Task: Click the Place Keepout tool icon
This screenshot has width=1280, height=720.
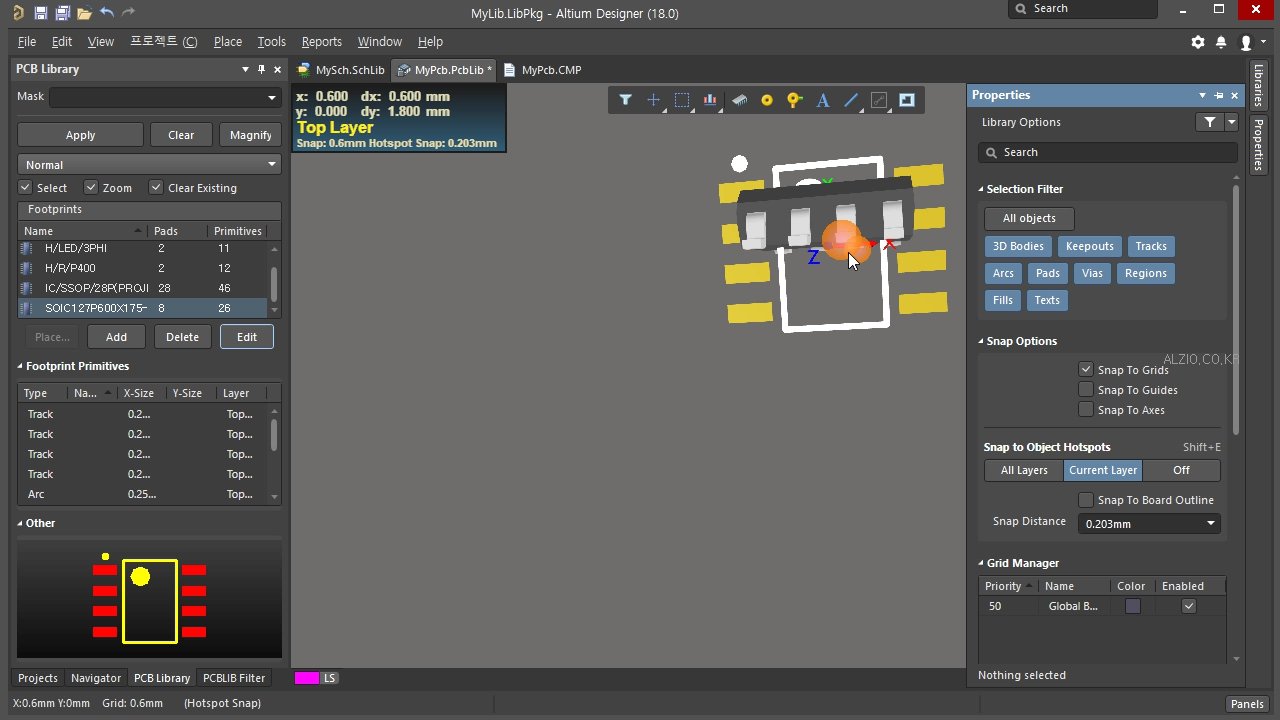Action: point(879,100)
